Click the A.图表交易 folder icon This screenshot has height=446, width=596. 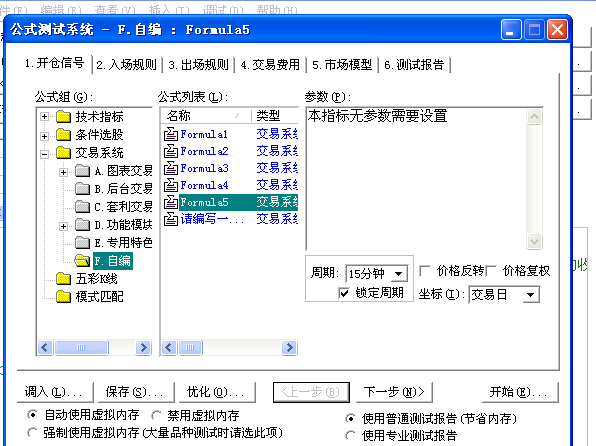(x=82, y=171)
